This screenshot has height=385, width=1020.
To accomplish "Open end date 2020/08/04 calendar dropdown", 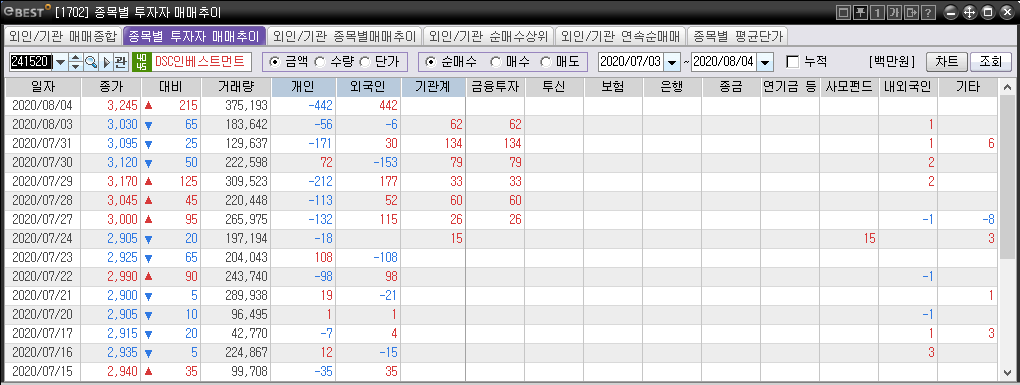I will pyautogui.click(x=765, y=62).
